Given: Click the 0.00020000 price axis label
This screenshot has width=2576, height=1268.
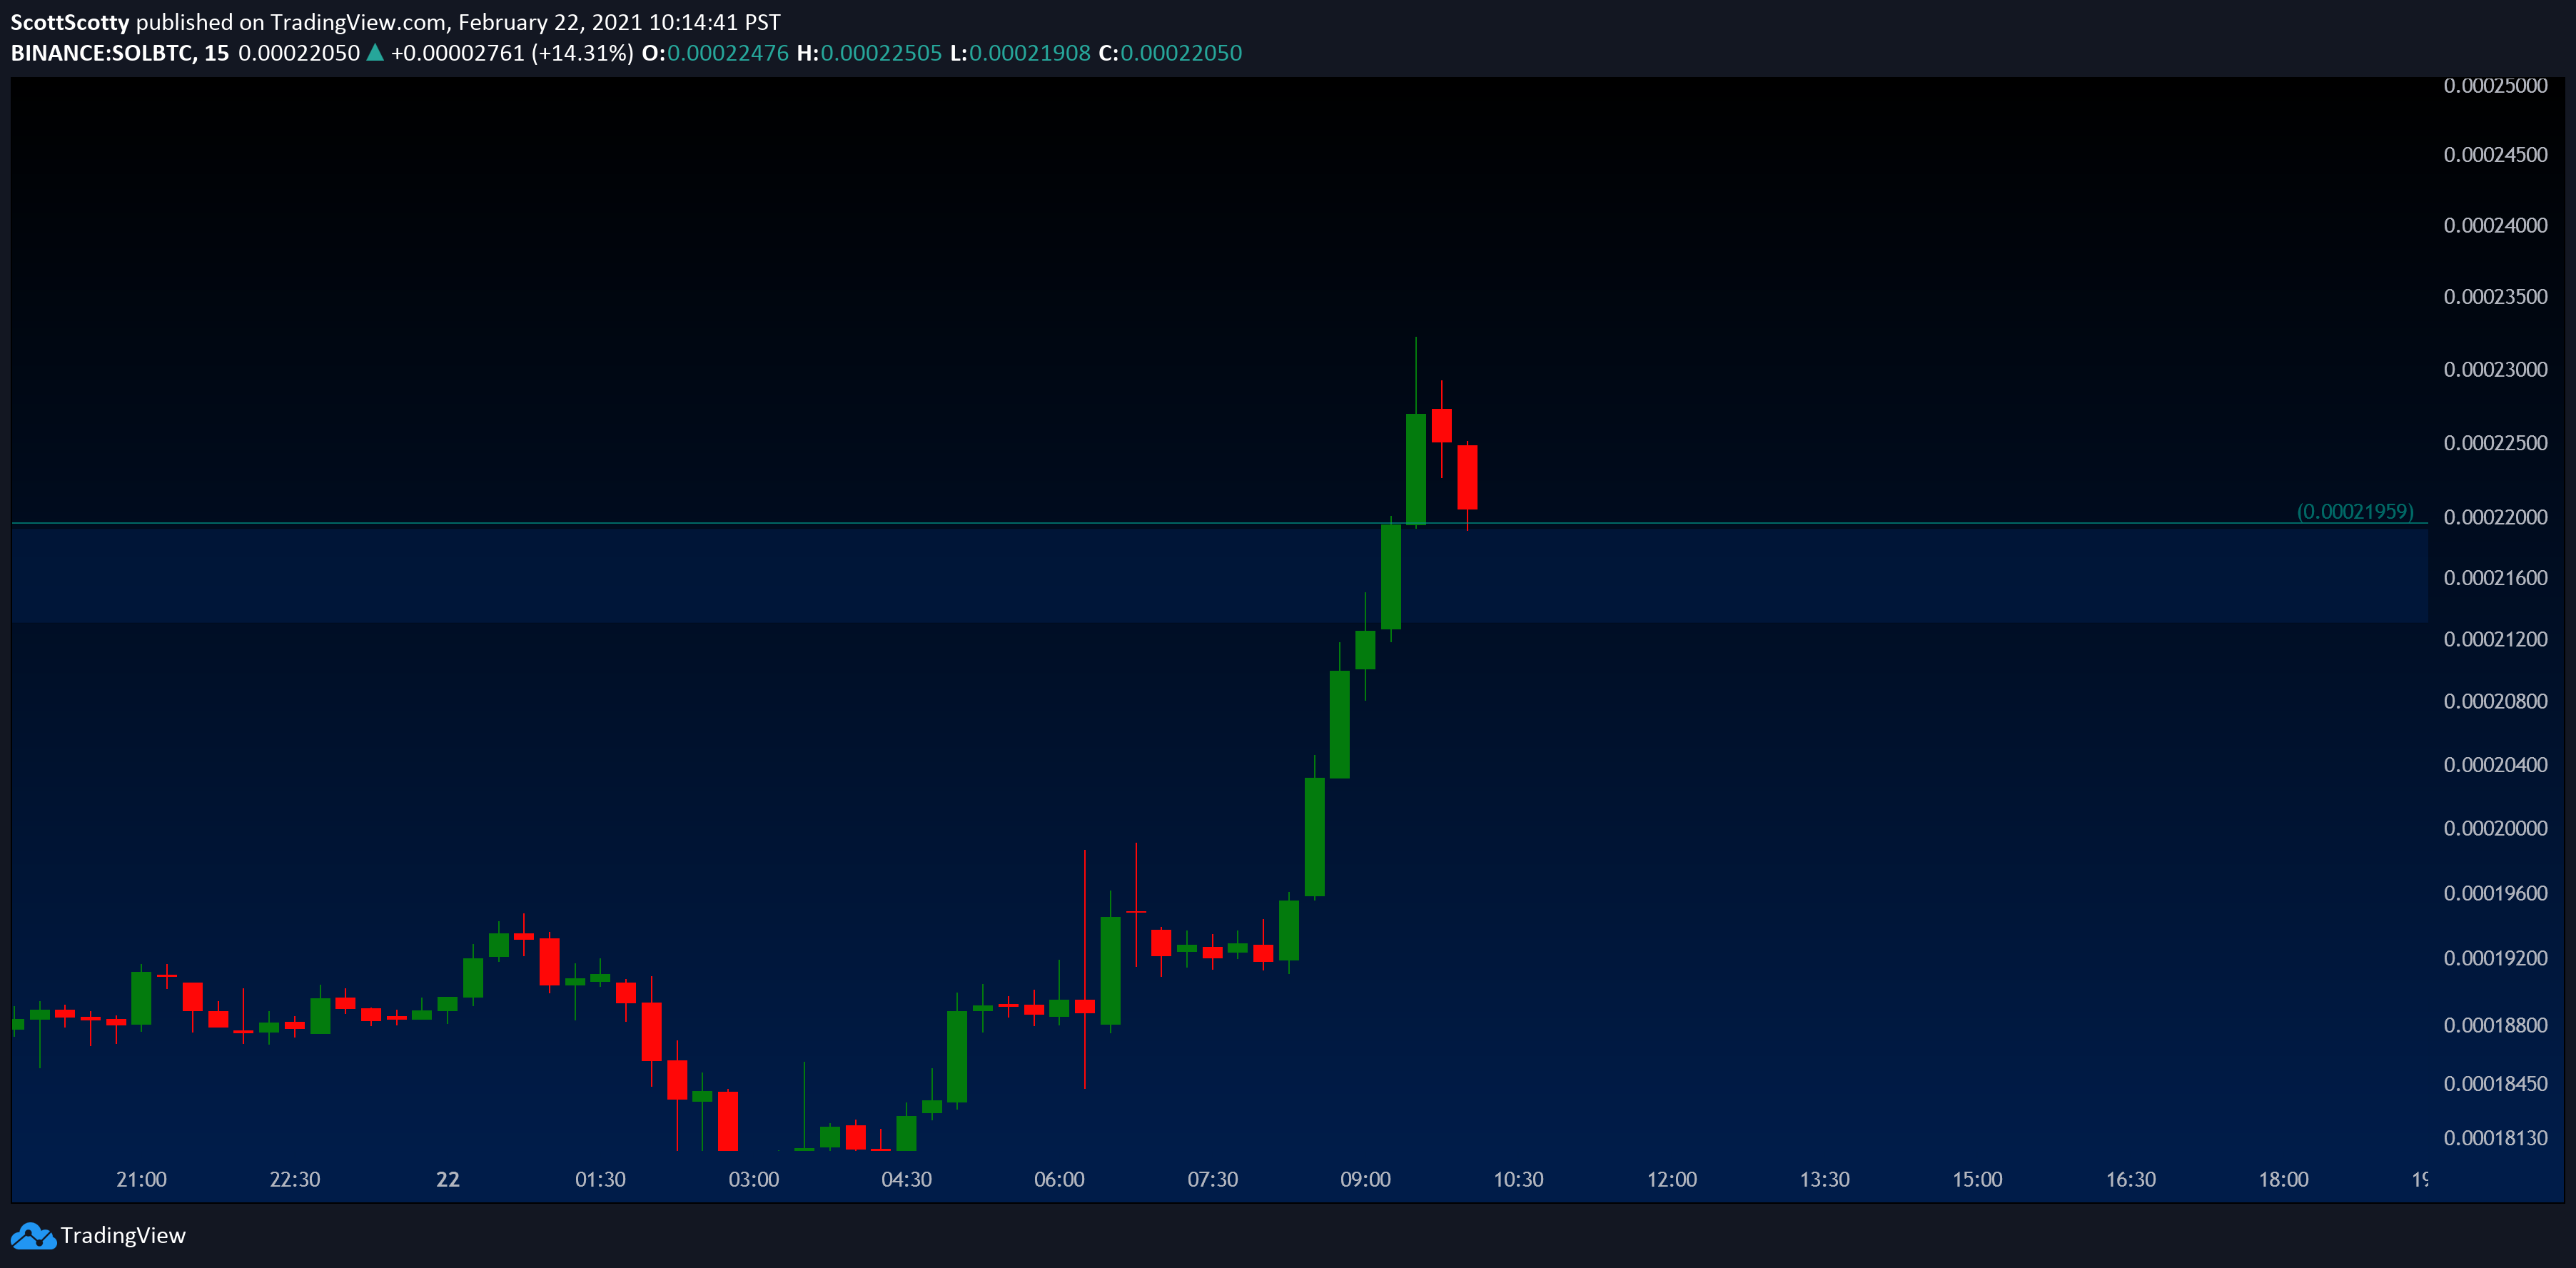Looking at the screenshot, I should [2495, 828].
